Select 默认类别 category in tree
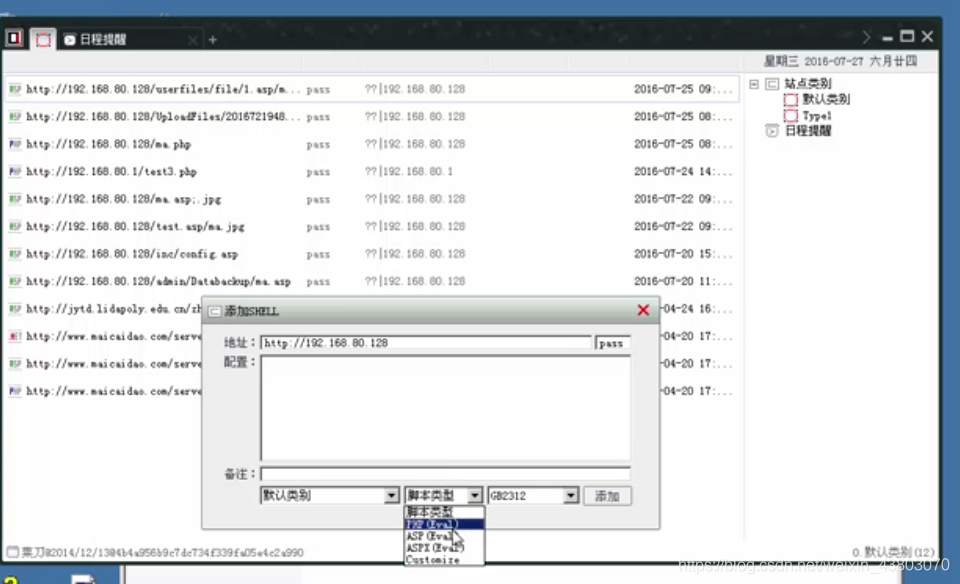This screenshot has width=960, height=584. (826, 99)
